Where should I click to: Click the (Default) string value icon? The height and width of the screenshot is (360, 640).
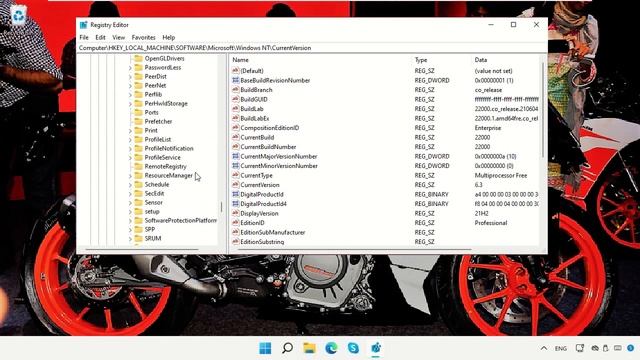[x=236, y=71]
